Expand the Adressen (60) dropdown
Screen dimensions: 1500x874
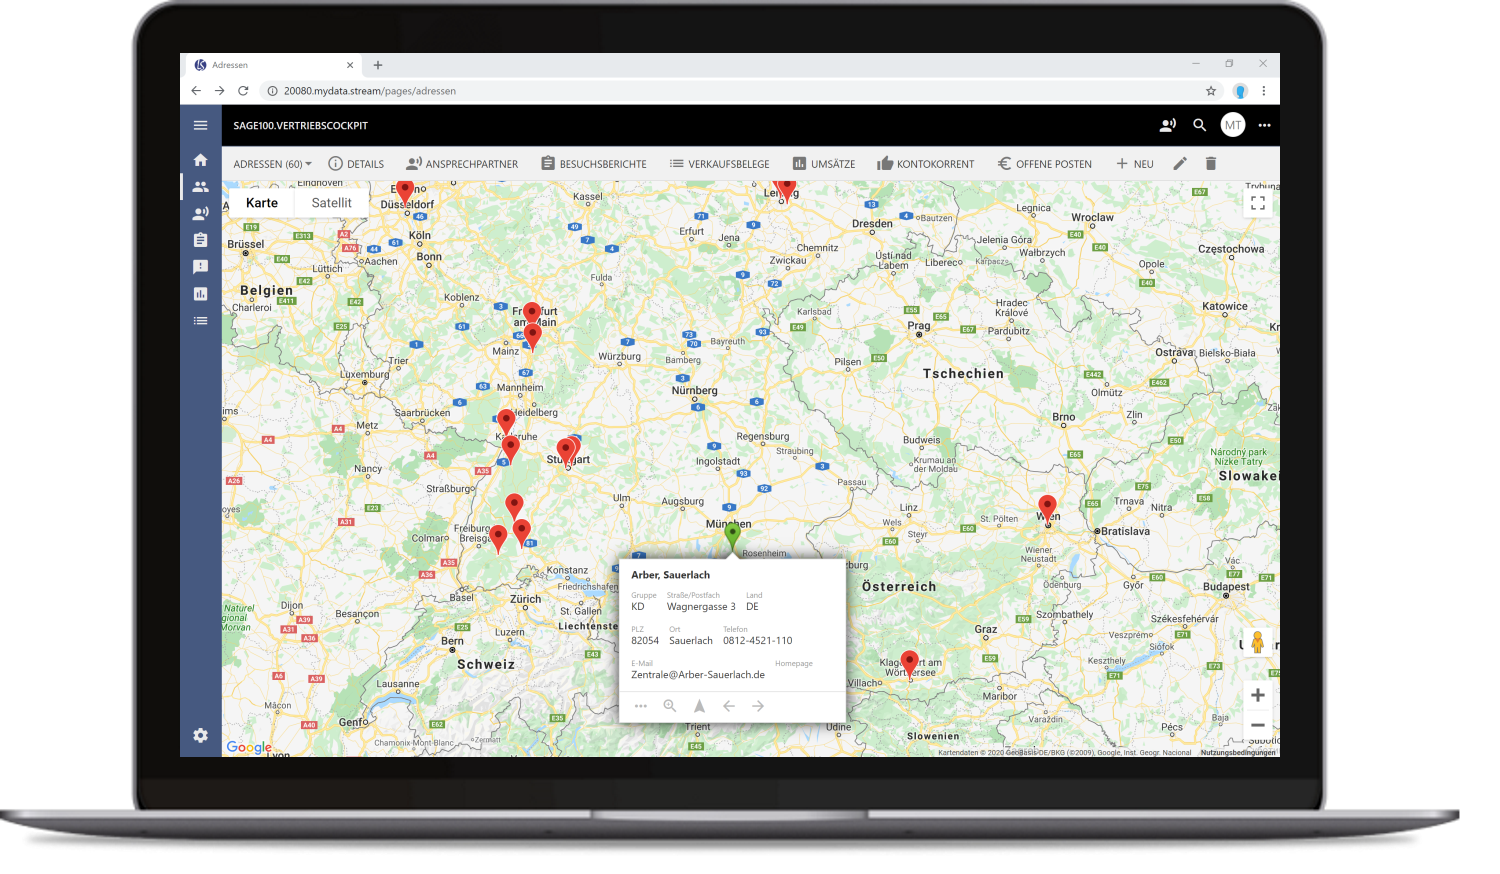[272, 164]
